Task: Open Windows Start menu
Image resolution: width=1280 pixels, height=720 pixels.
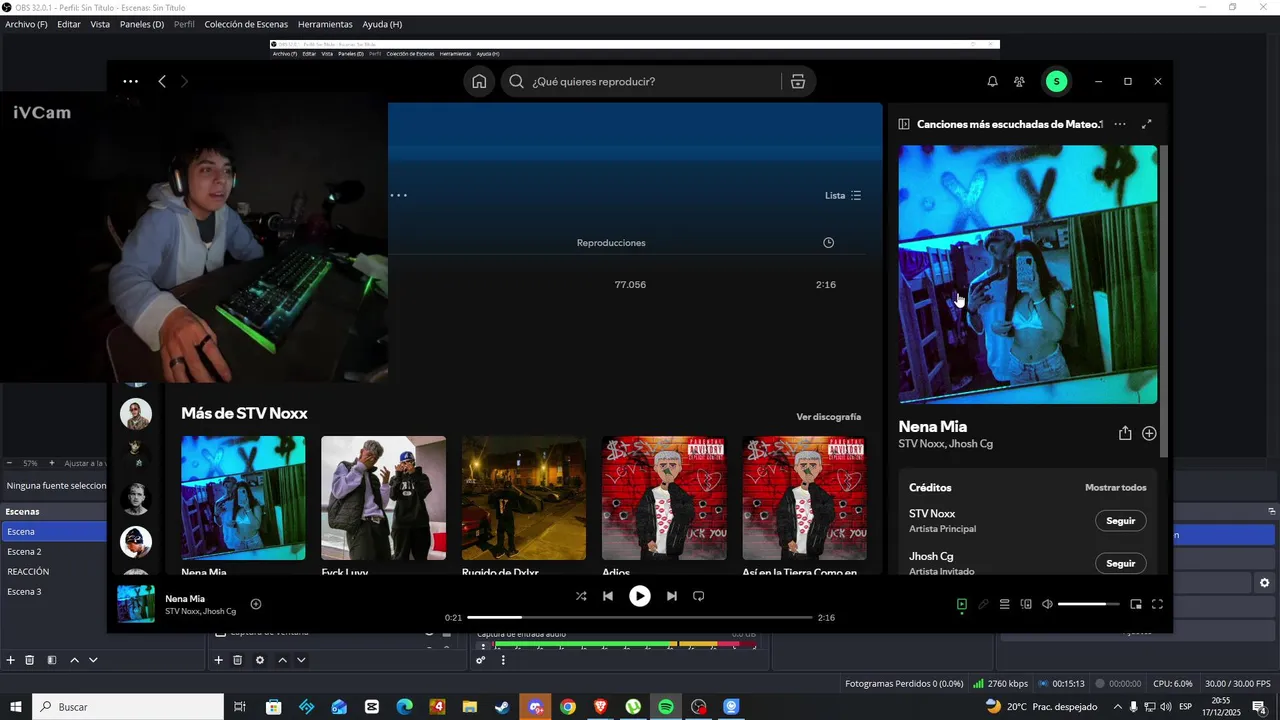Action: tap(16, 707)
